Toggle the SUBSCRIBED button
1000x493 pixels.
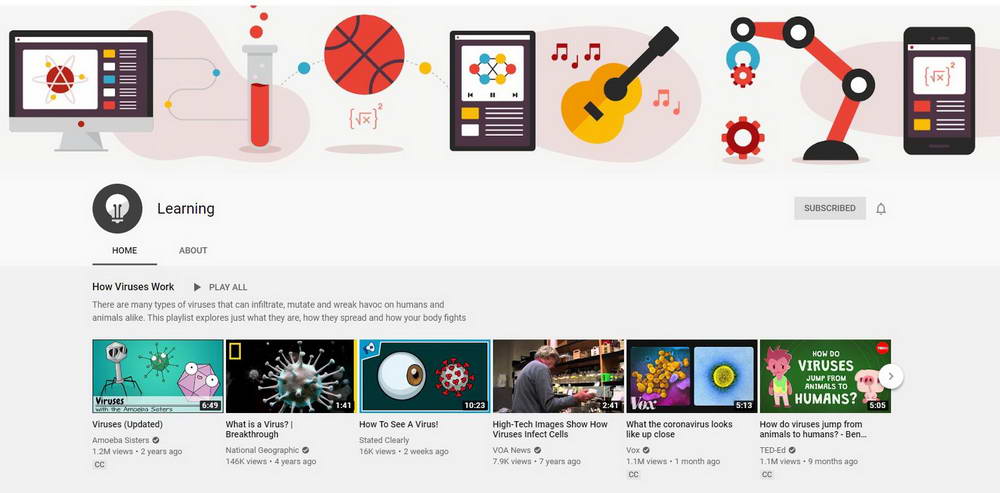(830, 208)
